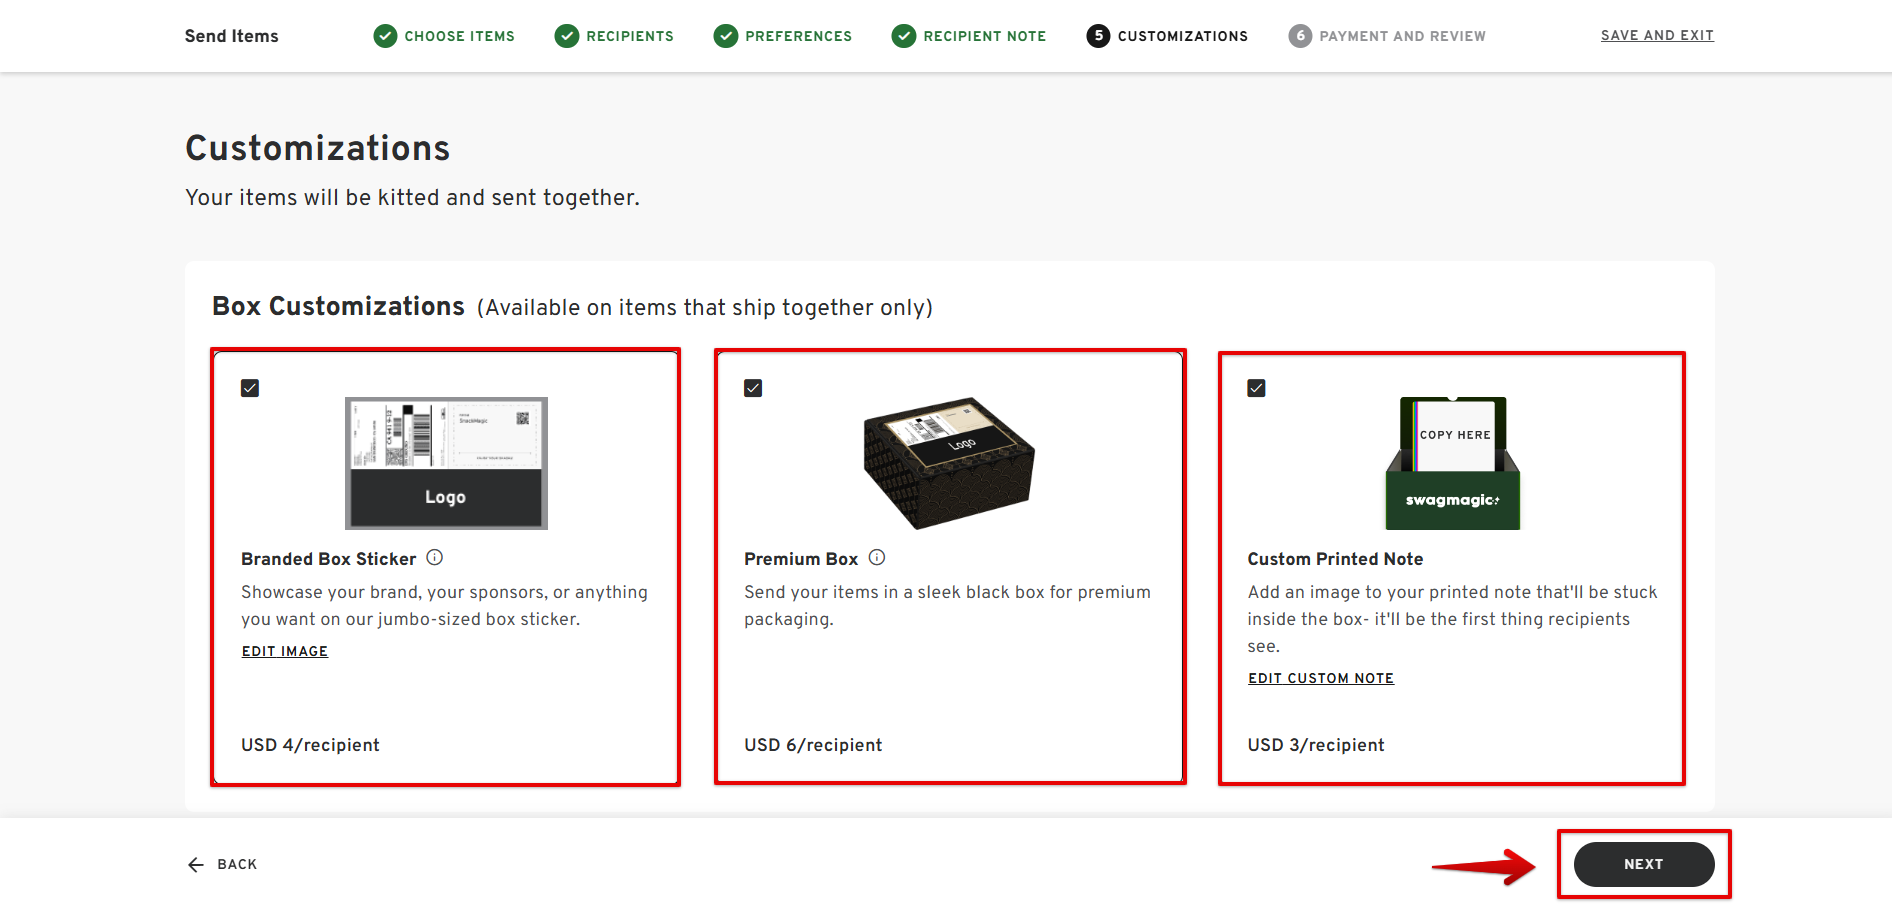The width and height of the screenshot is (1892, 912).
Task: Click the Choose Items green checkmark icon
Action: 385,36
